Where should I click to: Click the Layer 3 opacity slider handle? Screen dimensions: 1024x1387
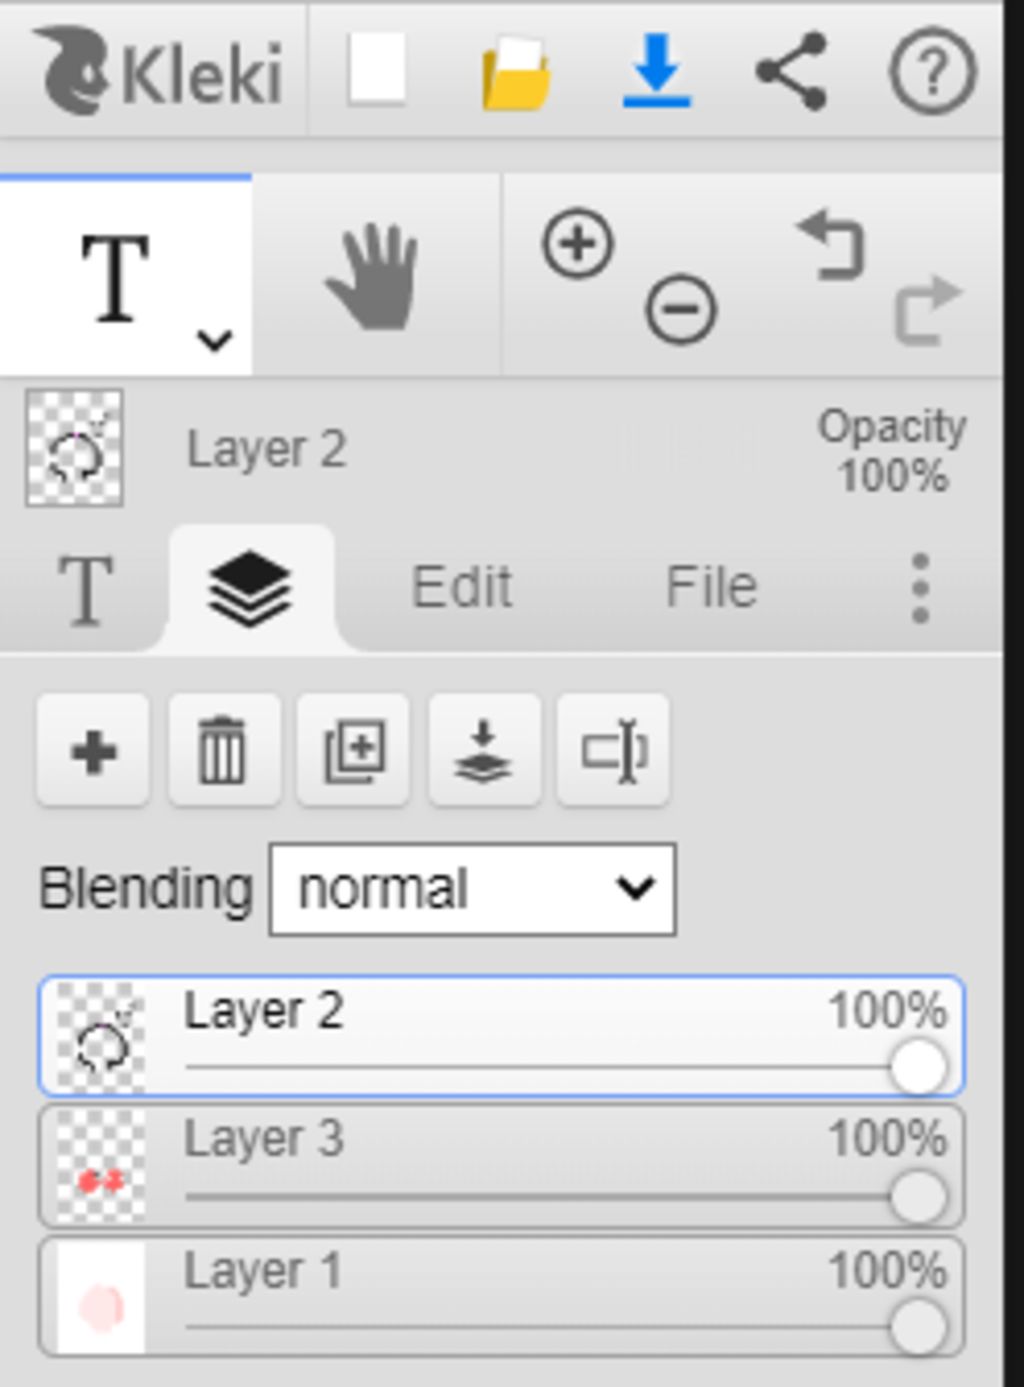tap(919, 1197)
